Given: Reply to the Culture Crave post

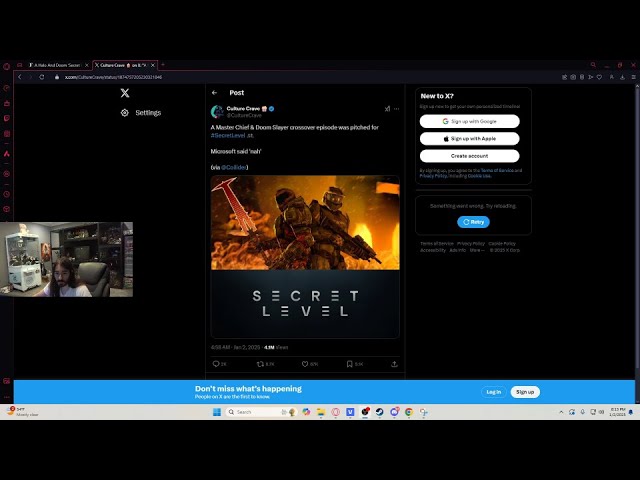Looking at the screenshot, I should tap(216, 364).
